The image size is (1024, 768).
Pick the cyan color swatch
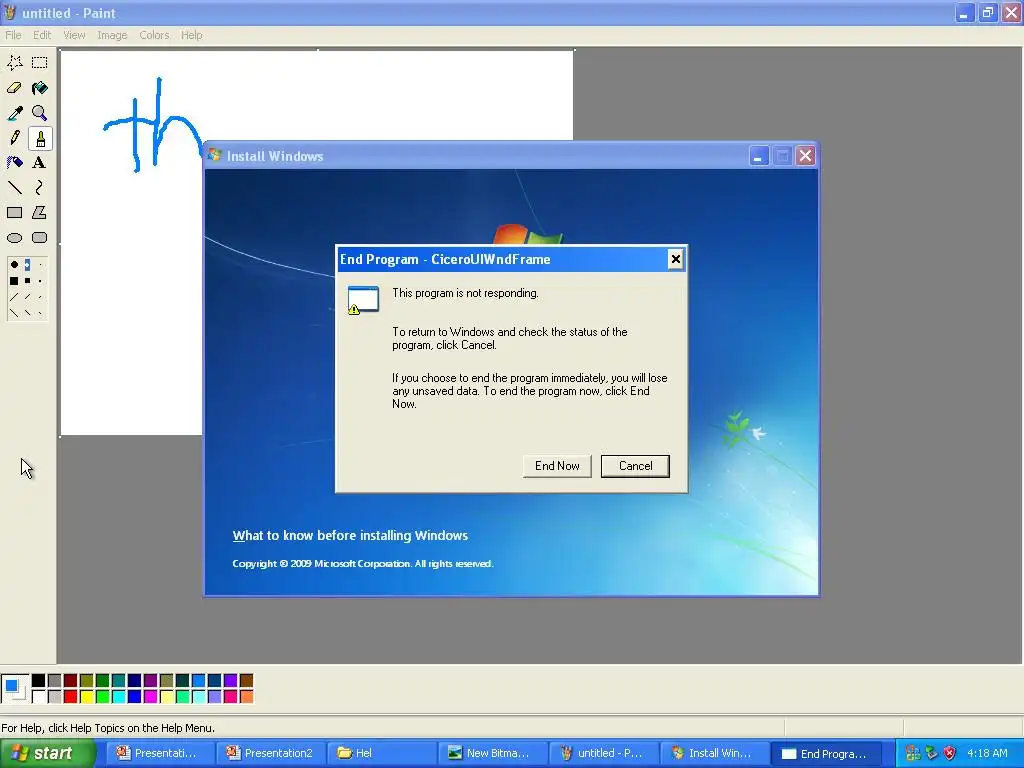[x=118, y=697]
